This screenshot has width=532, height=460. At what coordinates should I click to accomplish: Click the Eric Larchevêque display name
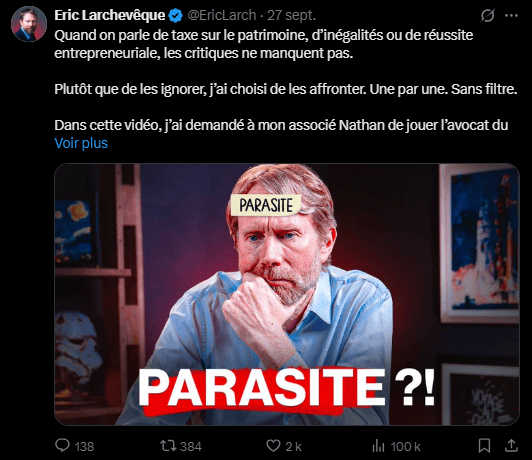point(110,16)
